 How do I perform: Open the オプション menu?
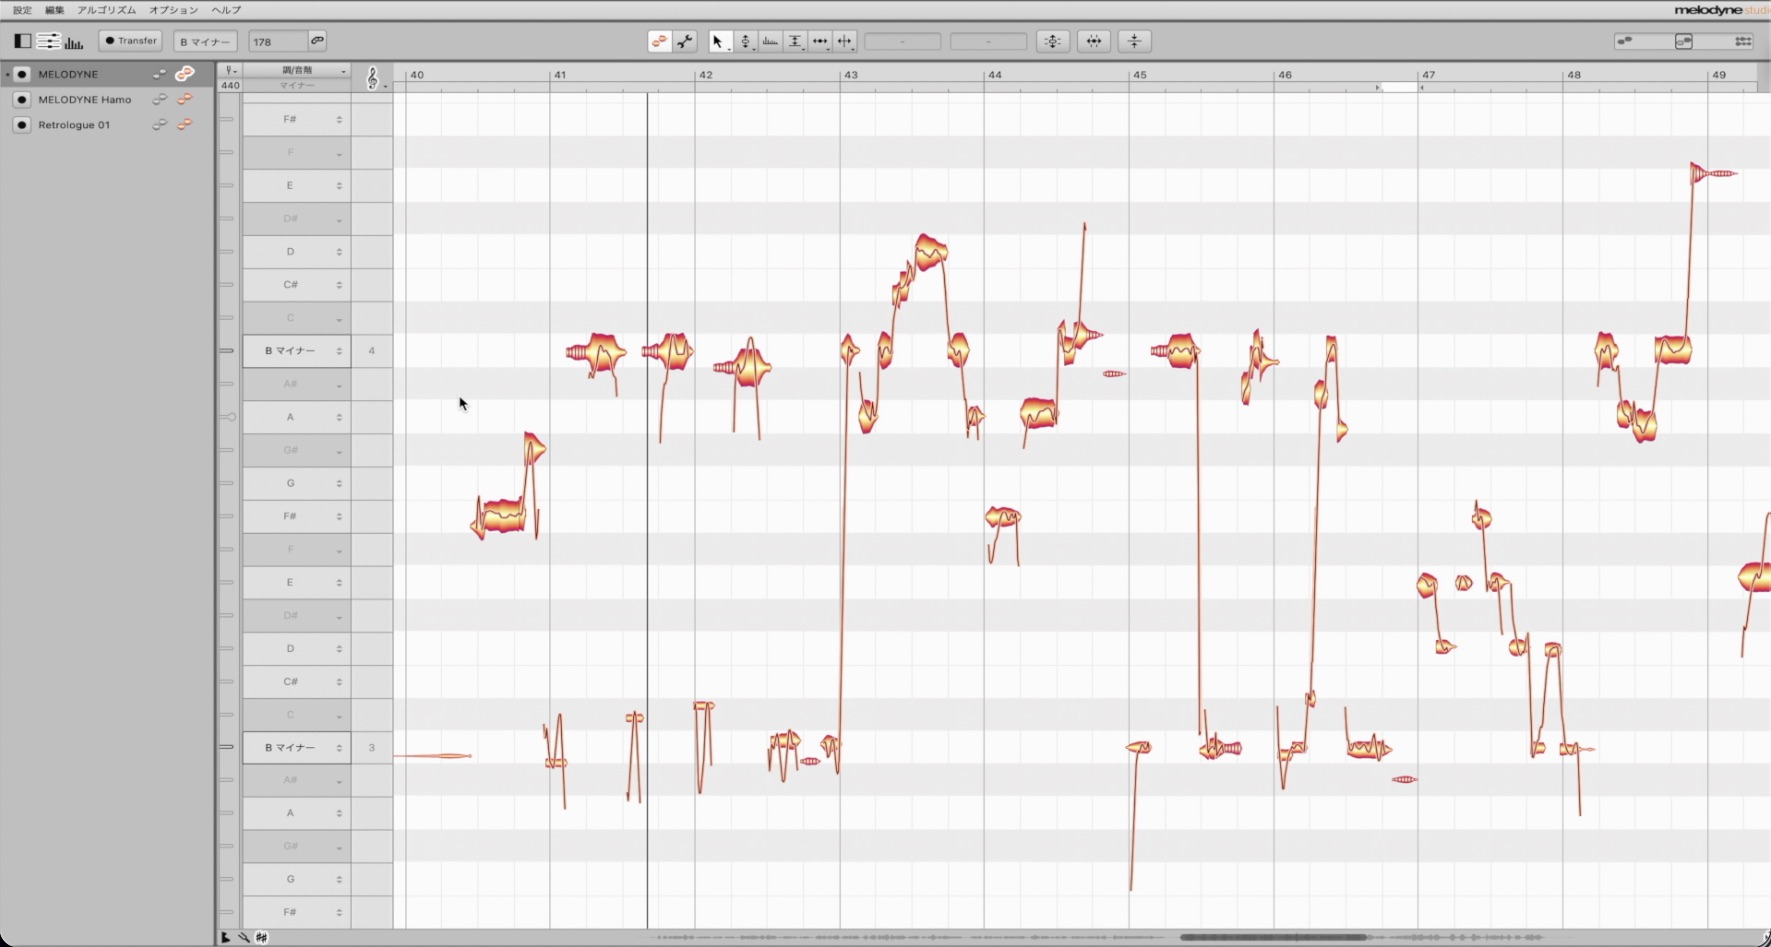click(173, 10)
